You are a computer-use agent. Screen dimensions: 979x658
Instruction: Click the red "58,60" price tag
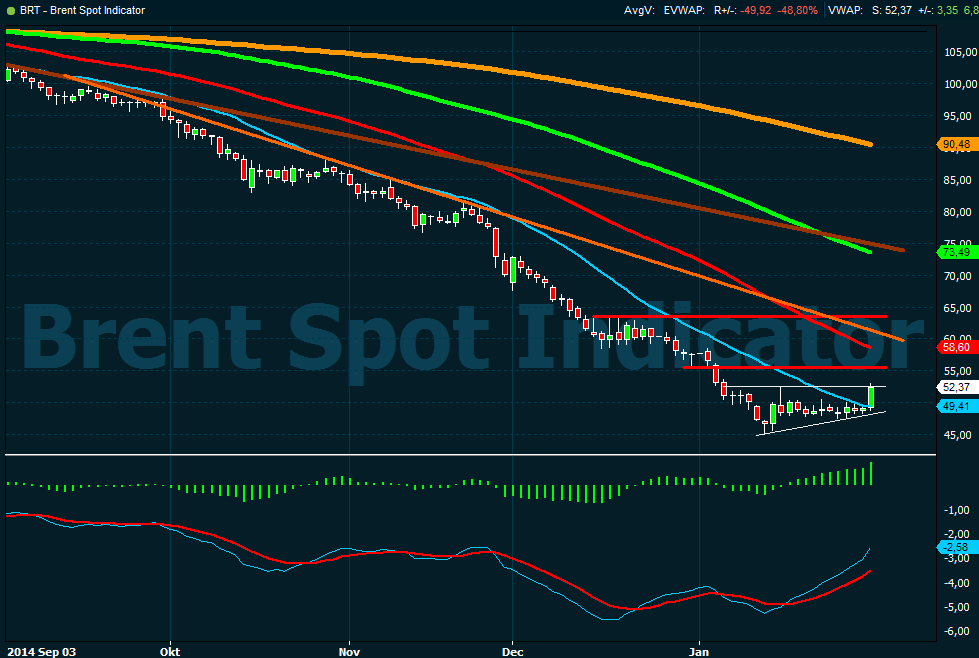[x=957, y=347]
